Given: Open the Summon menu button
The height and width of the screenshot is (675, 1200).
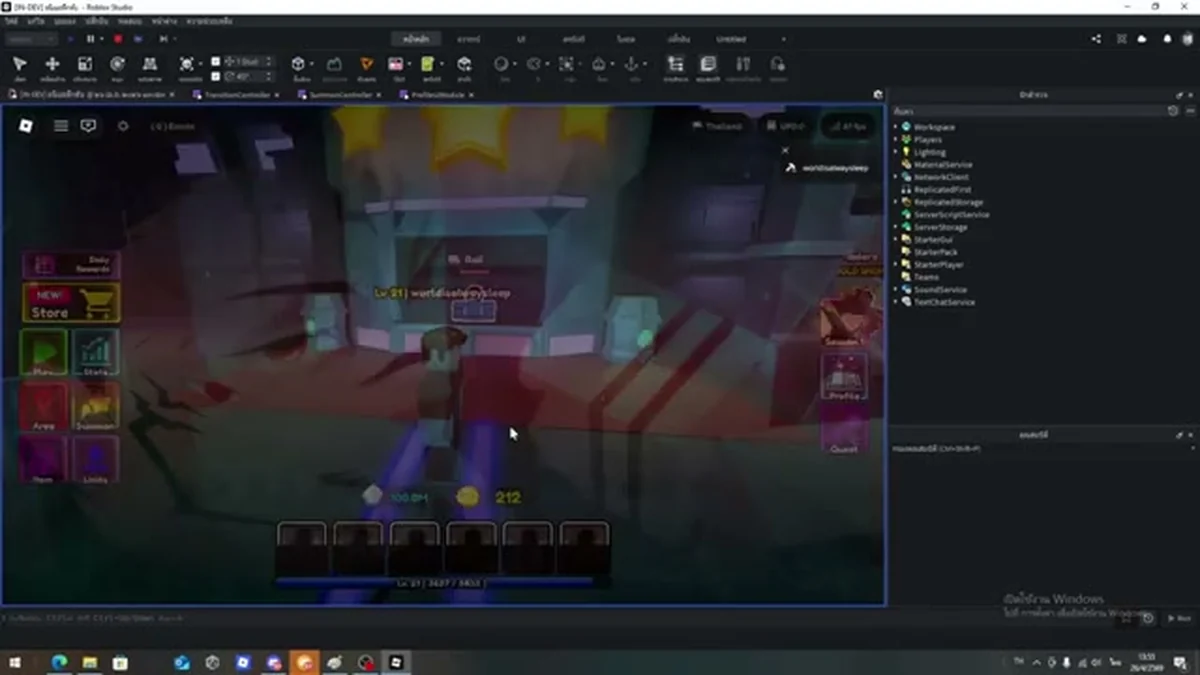Looking at the screenshot, I should coord(96,408).
